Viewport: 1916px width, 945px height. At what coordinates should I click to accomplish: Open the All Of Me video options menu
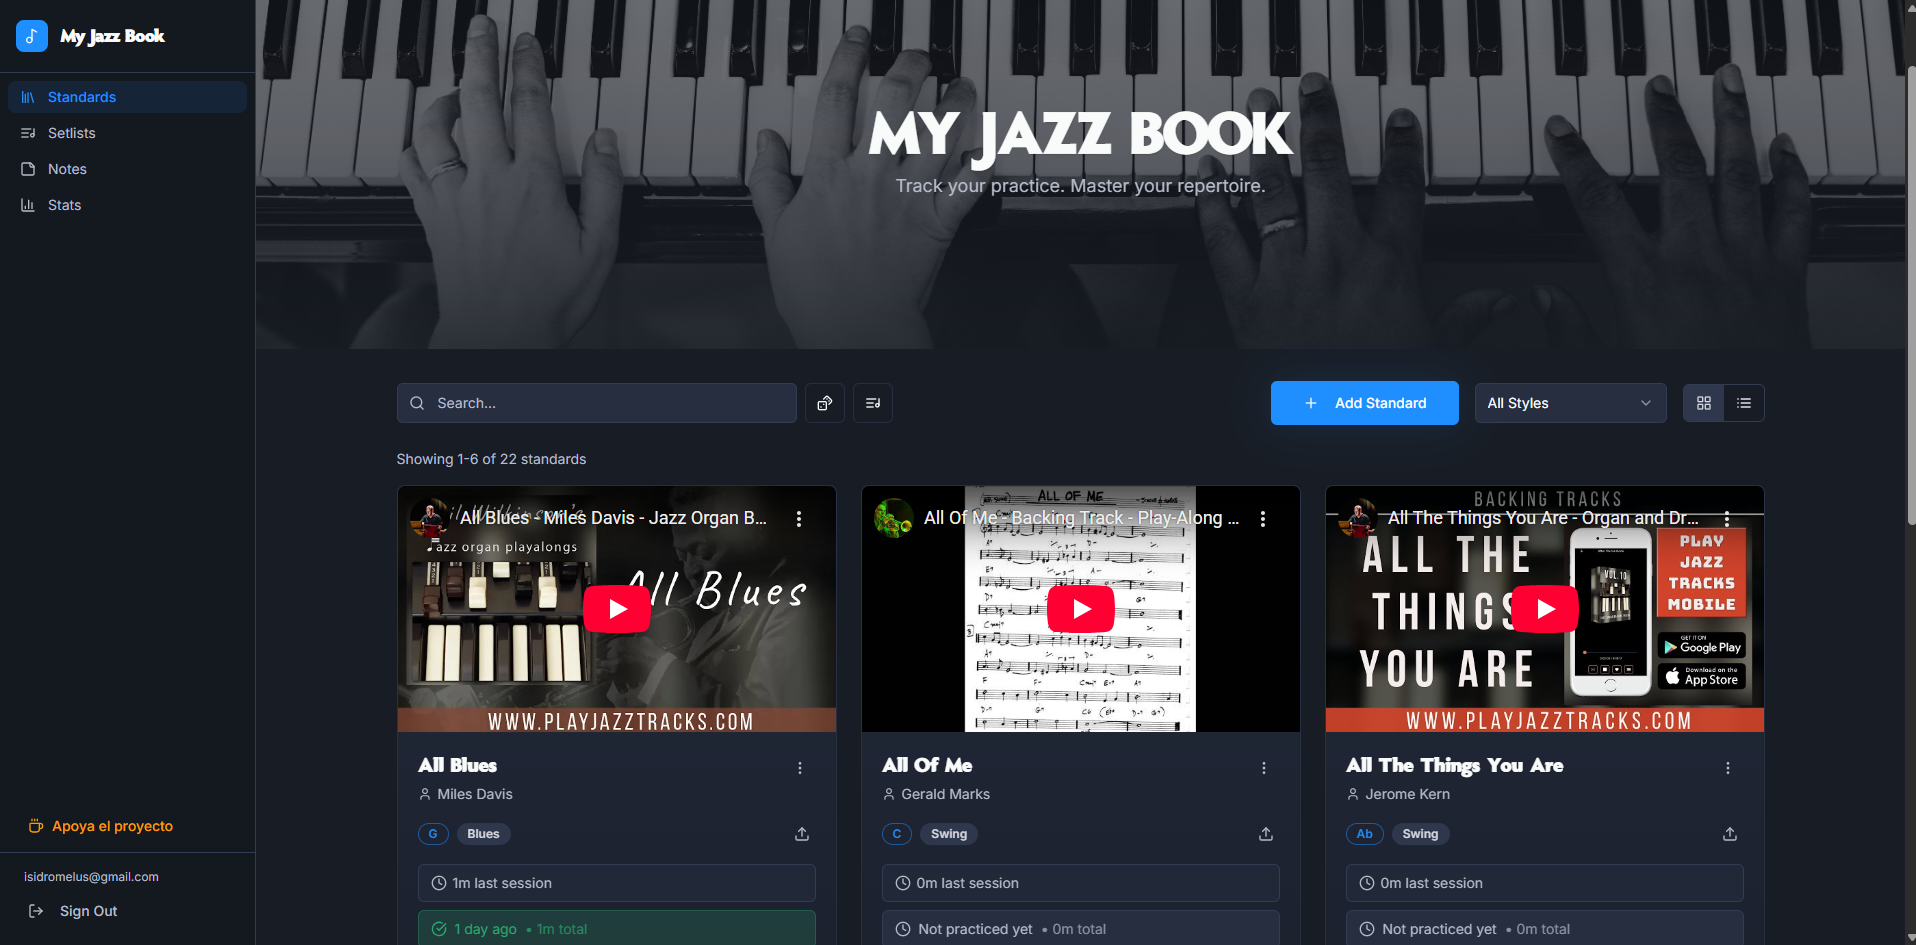pos(1263,519)
